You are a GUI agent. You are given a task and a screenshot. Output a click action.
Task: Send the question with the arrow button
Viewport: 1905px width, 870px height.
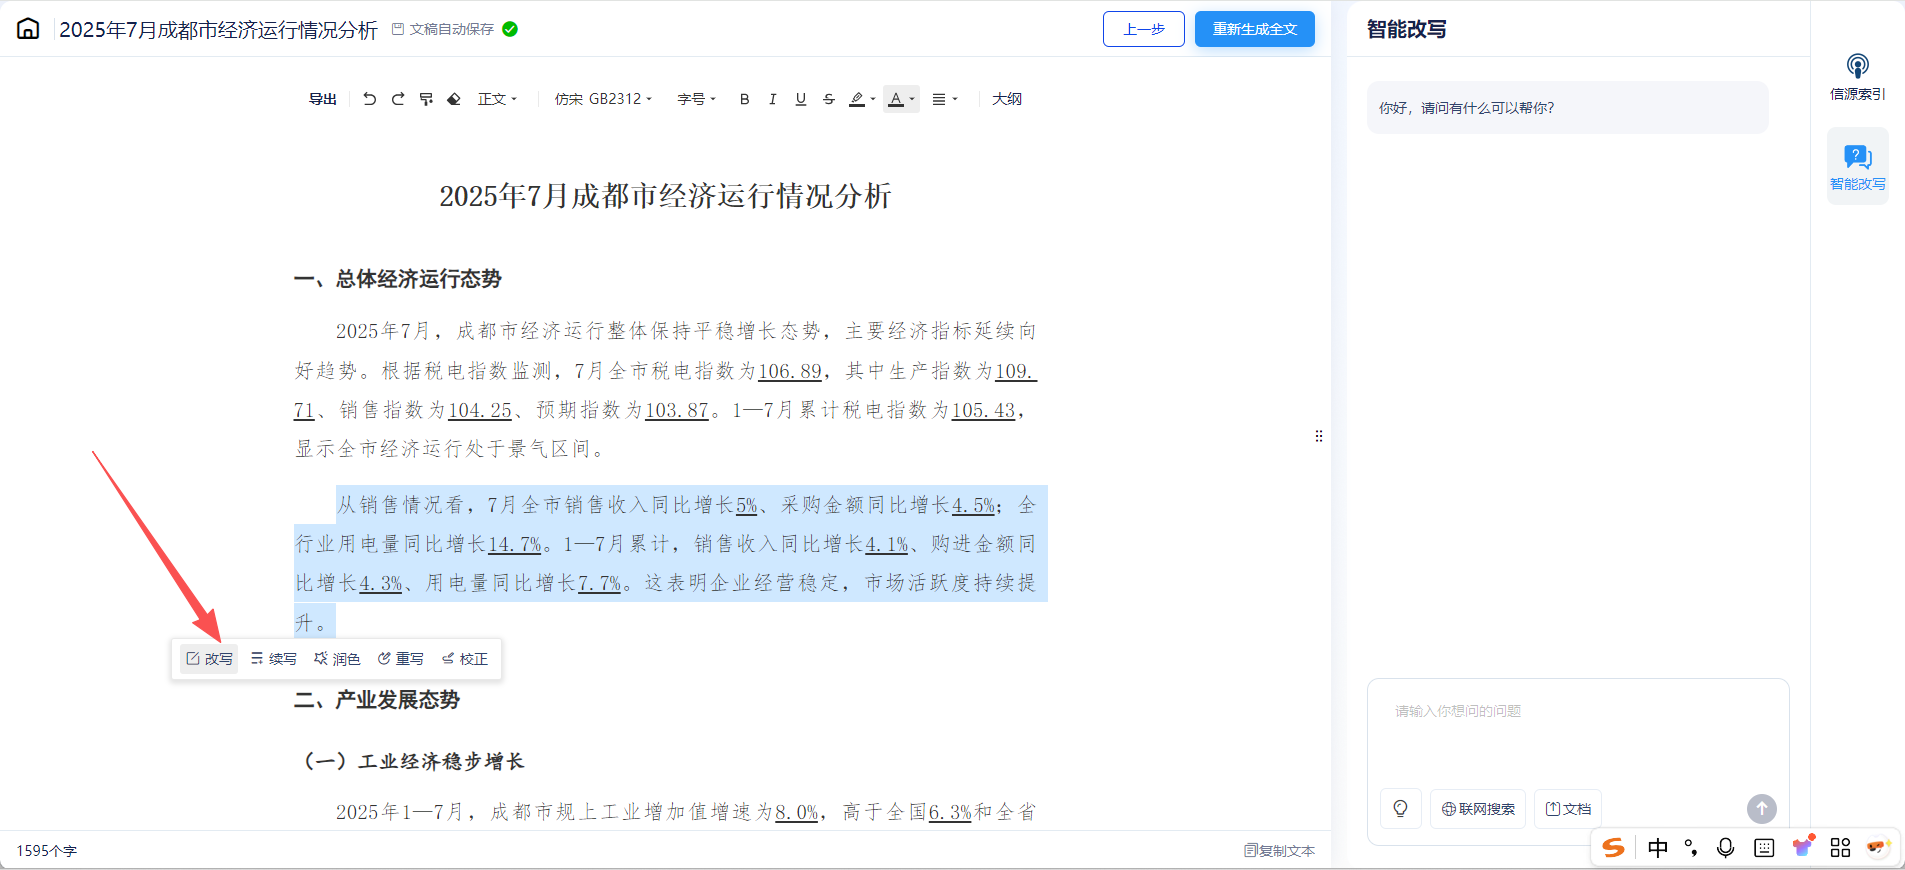(1762, 808)
